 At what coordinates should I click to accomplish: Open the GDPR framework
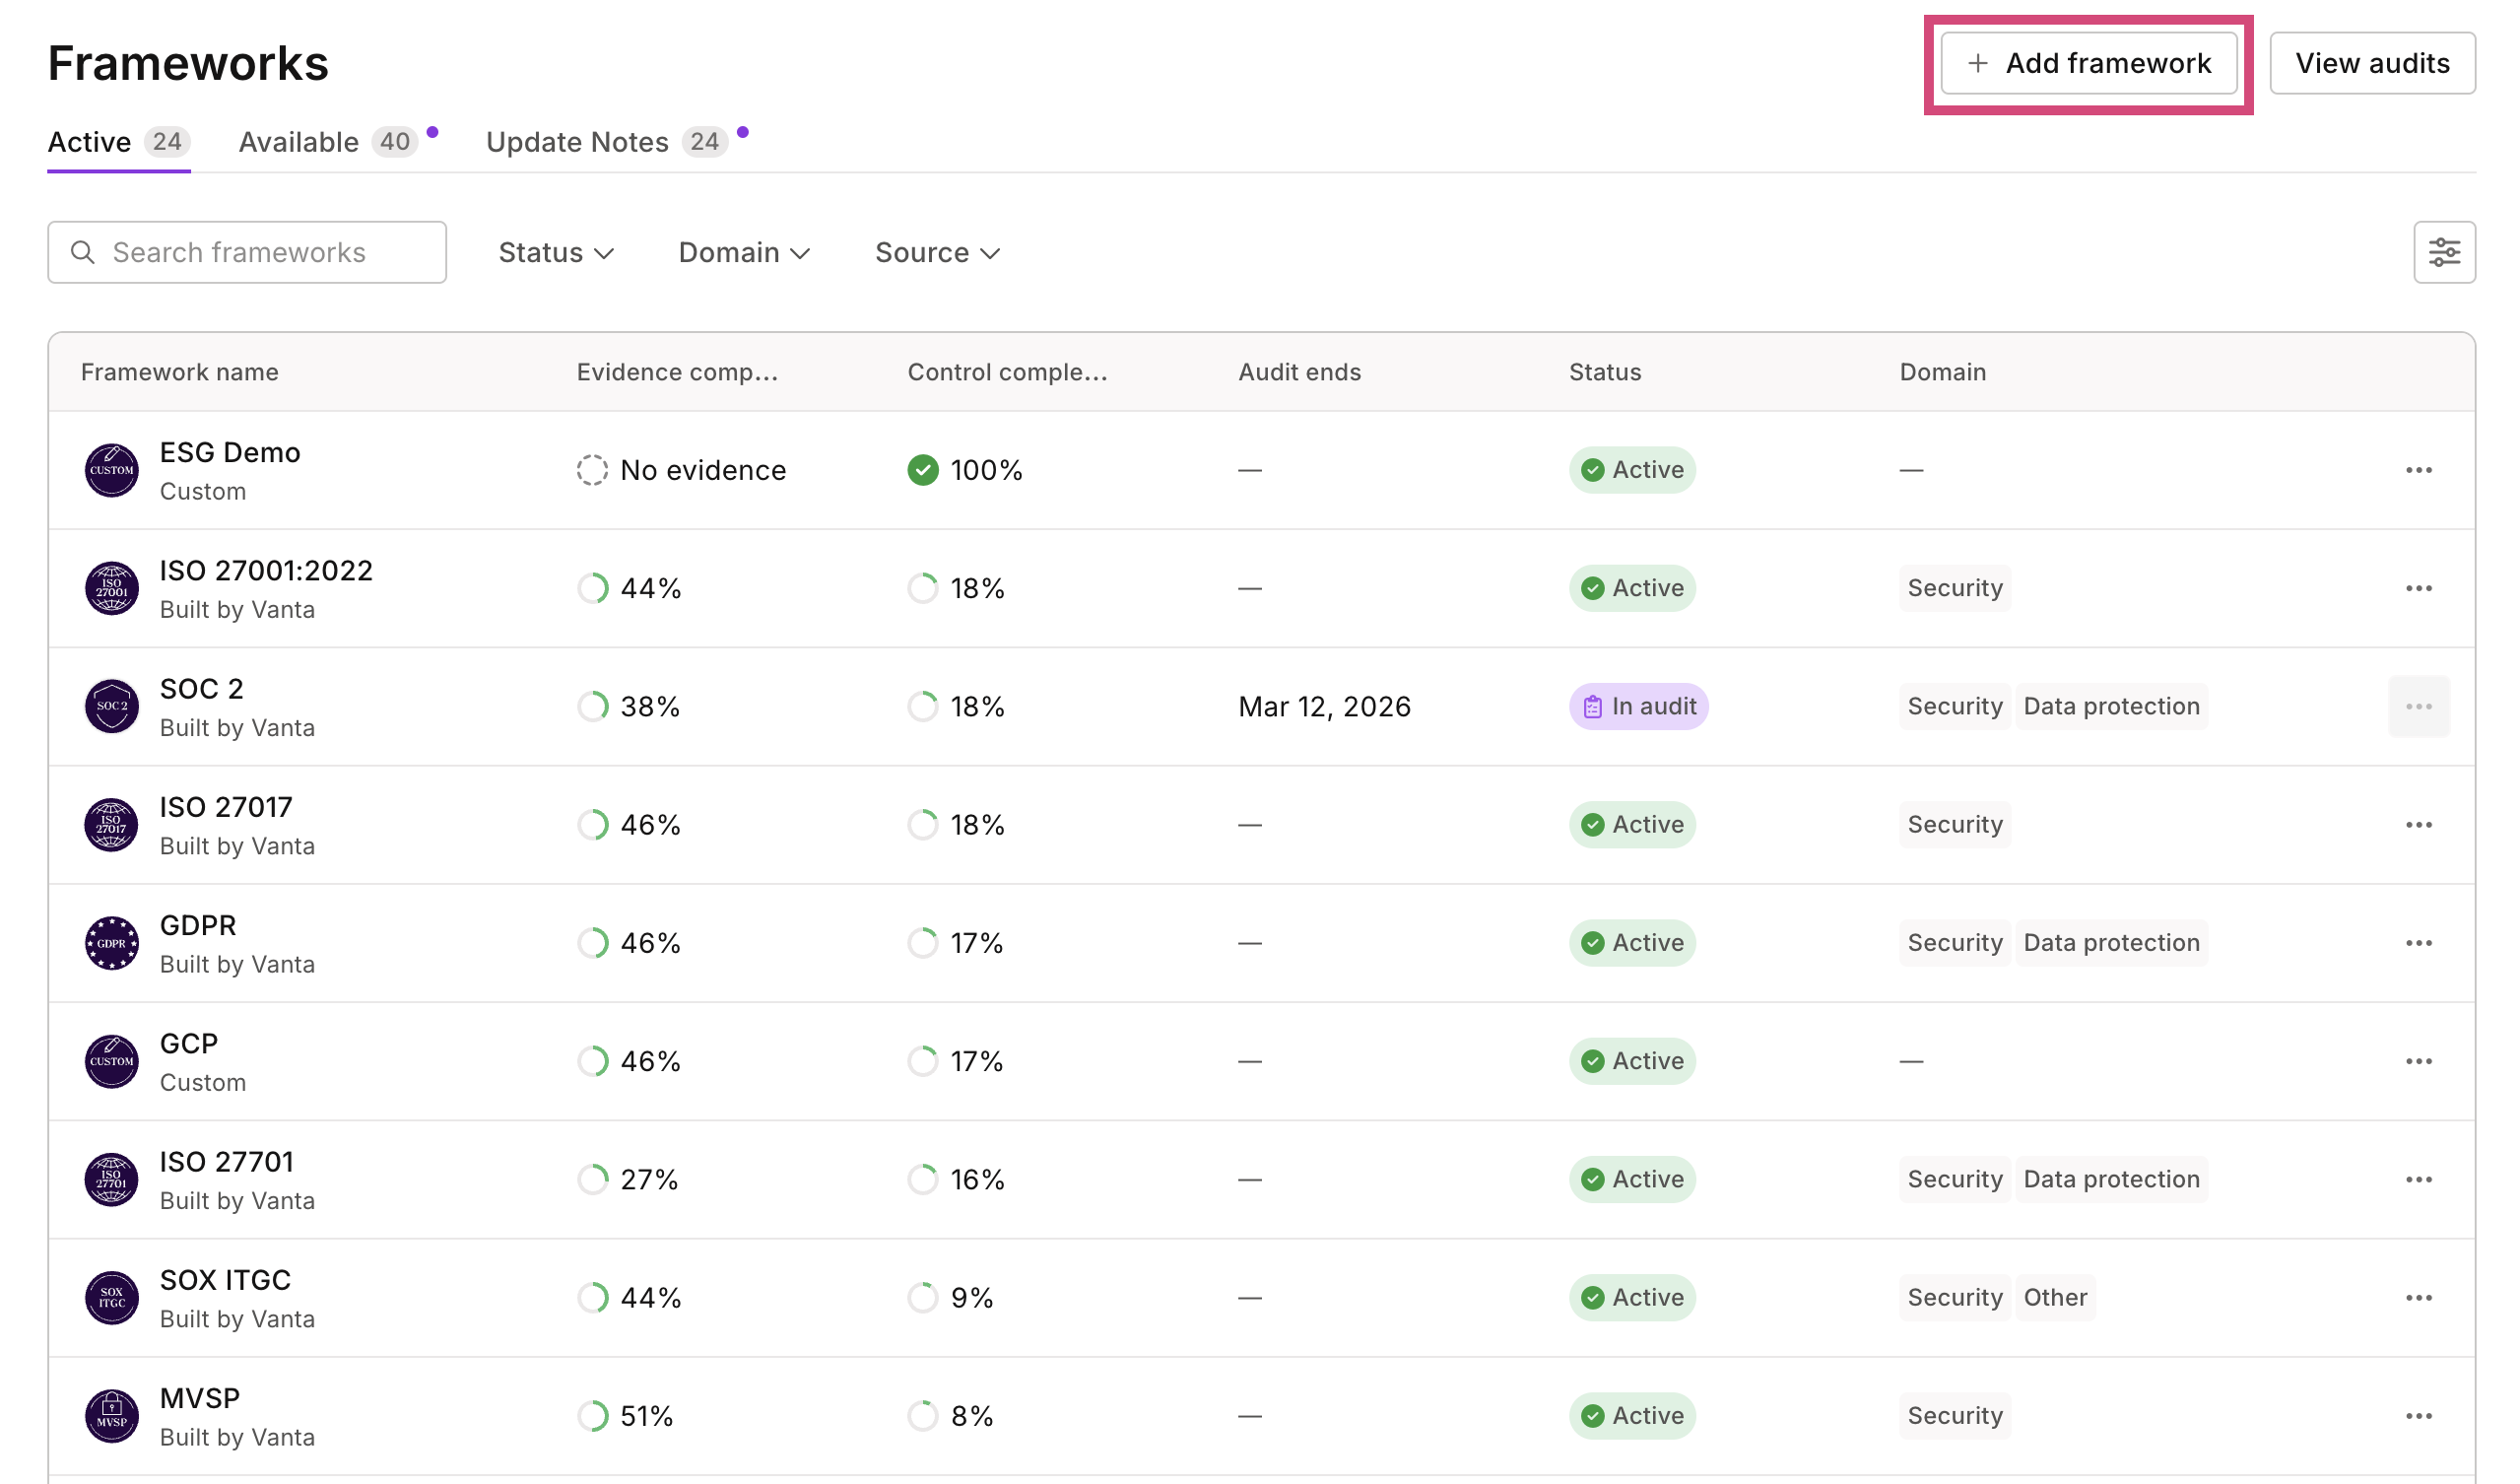198,925
